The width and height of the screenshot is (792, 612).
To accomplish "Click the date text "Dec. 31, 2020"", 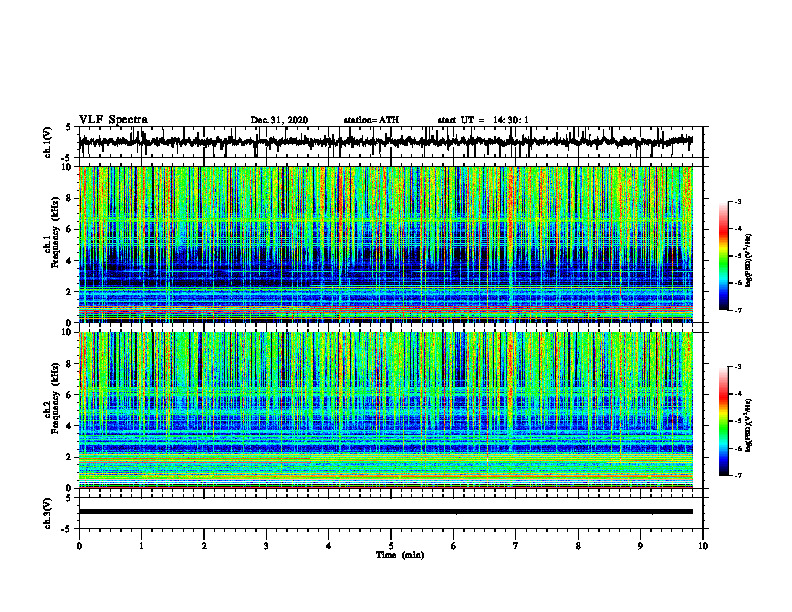I will coord(279,120).
